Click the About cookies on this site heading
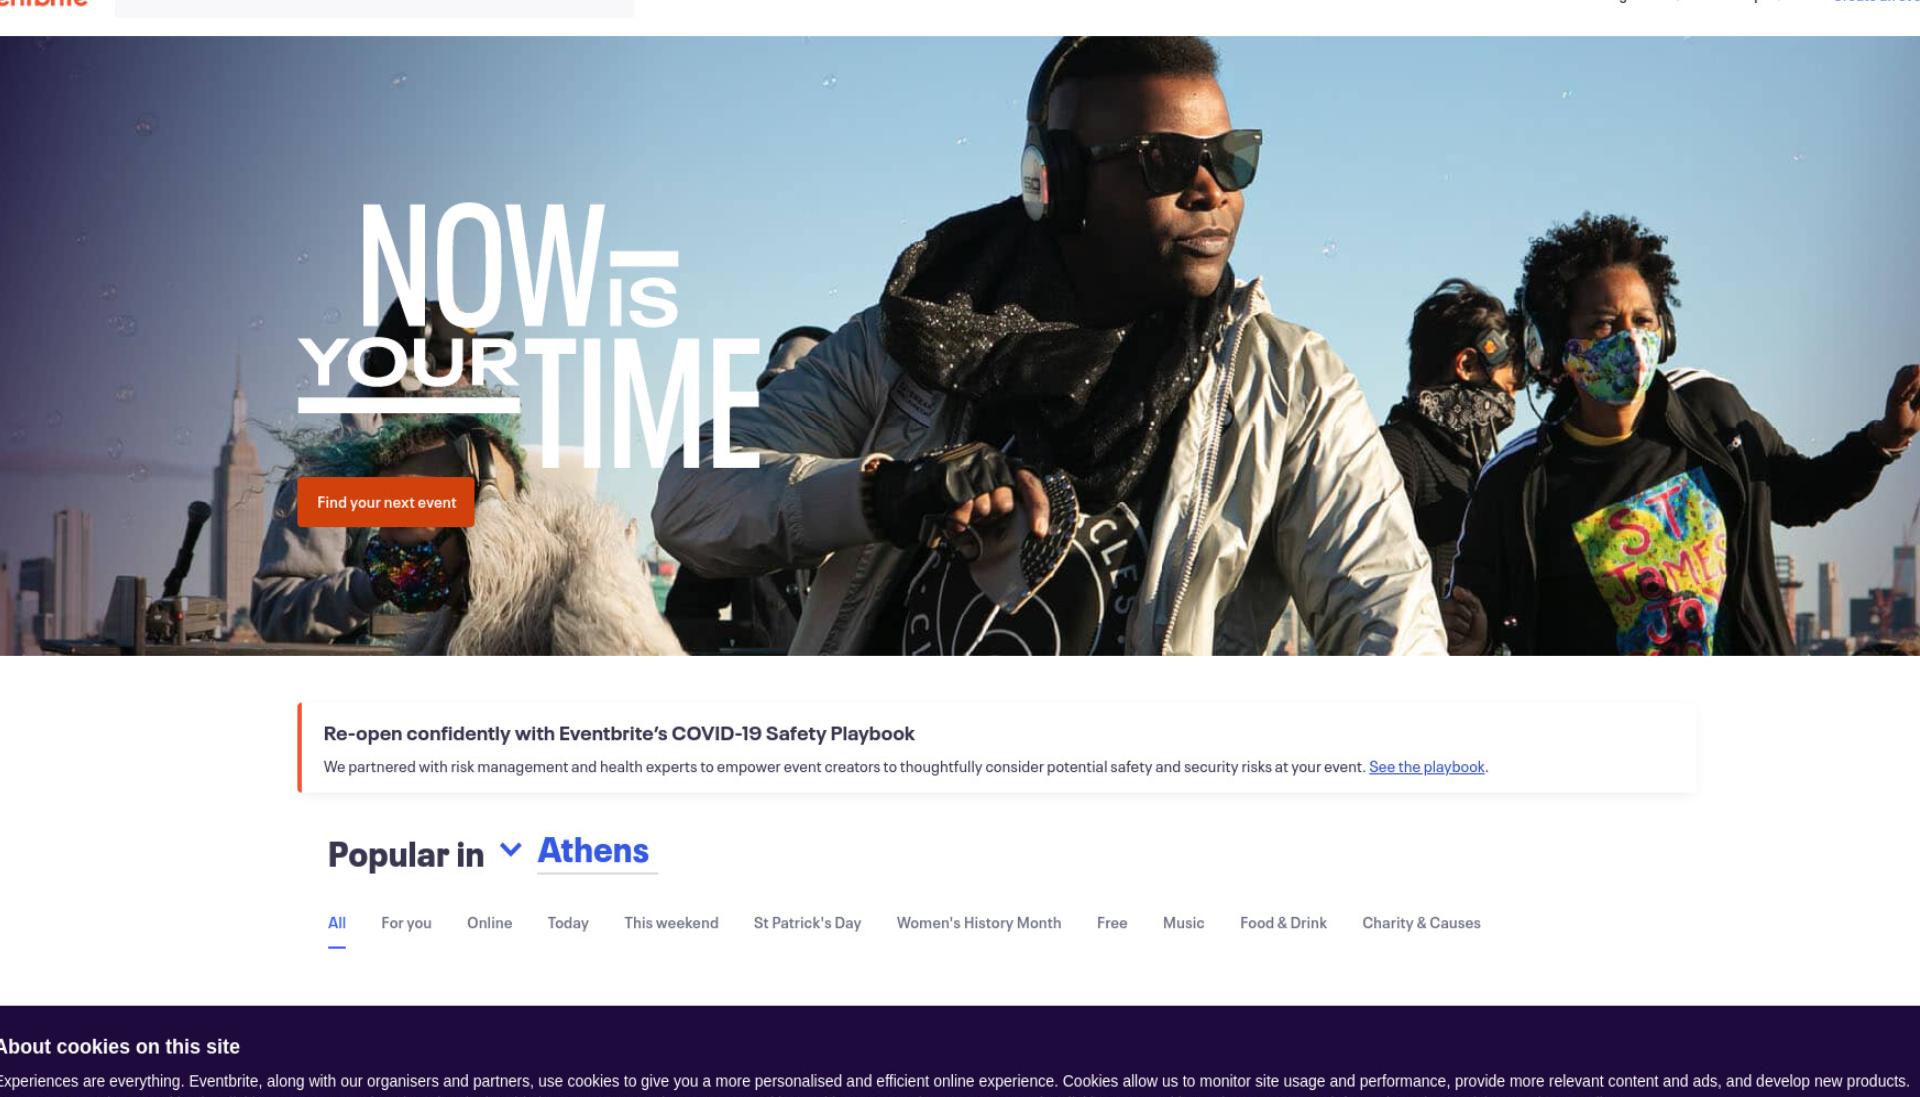 (119, 1047)
